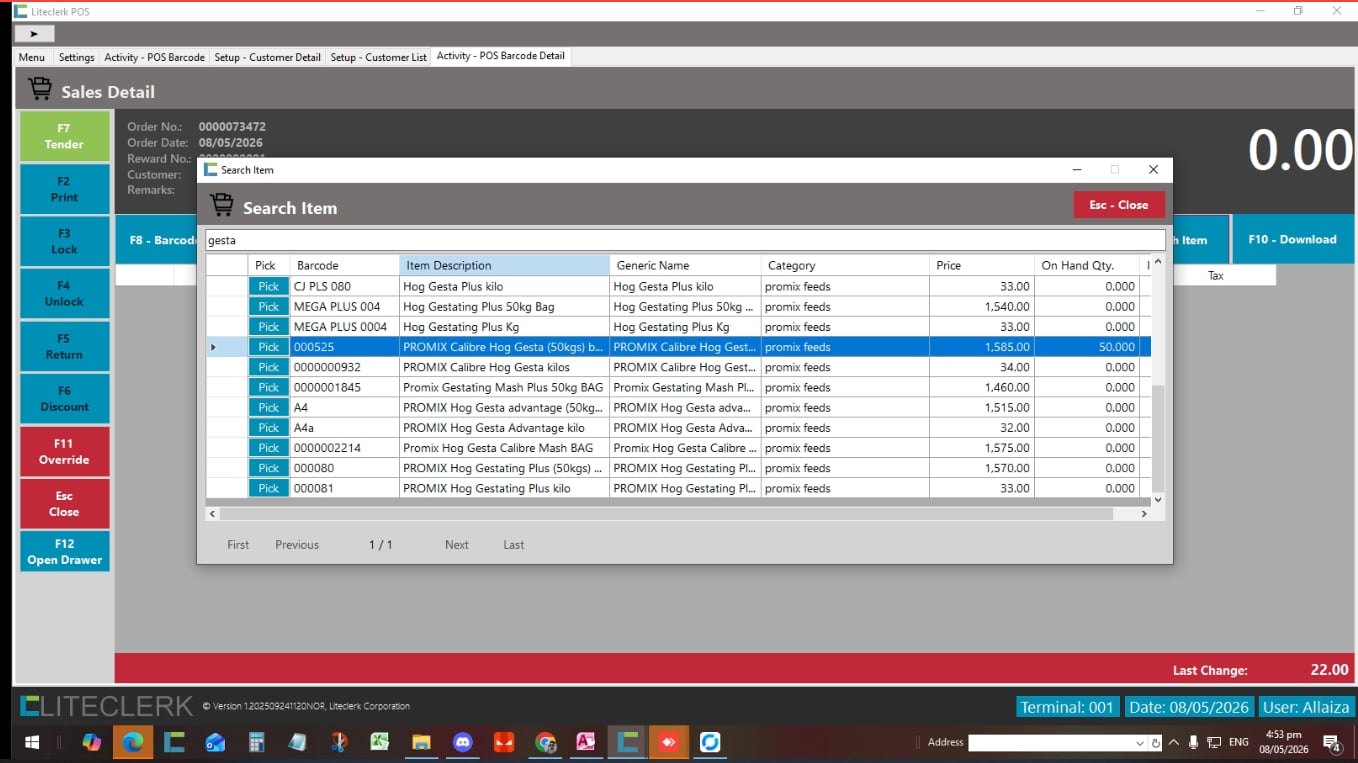This screenshot has height=763, width=1358.
Task: Go to the Next page of results
Action: pyautogui.click(x=456, y=545)
